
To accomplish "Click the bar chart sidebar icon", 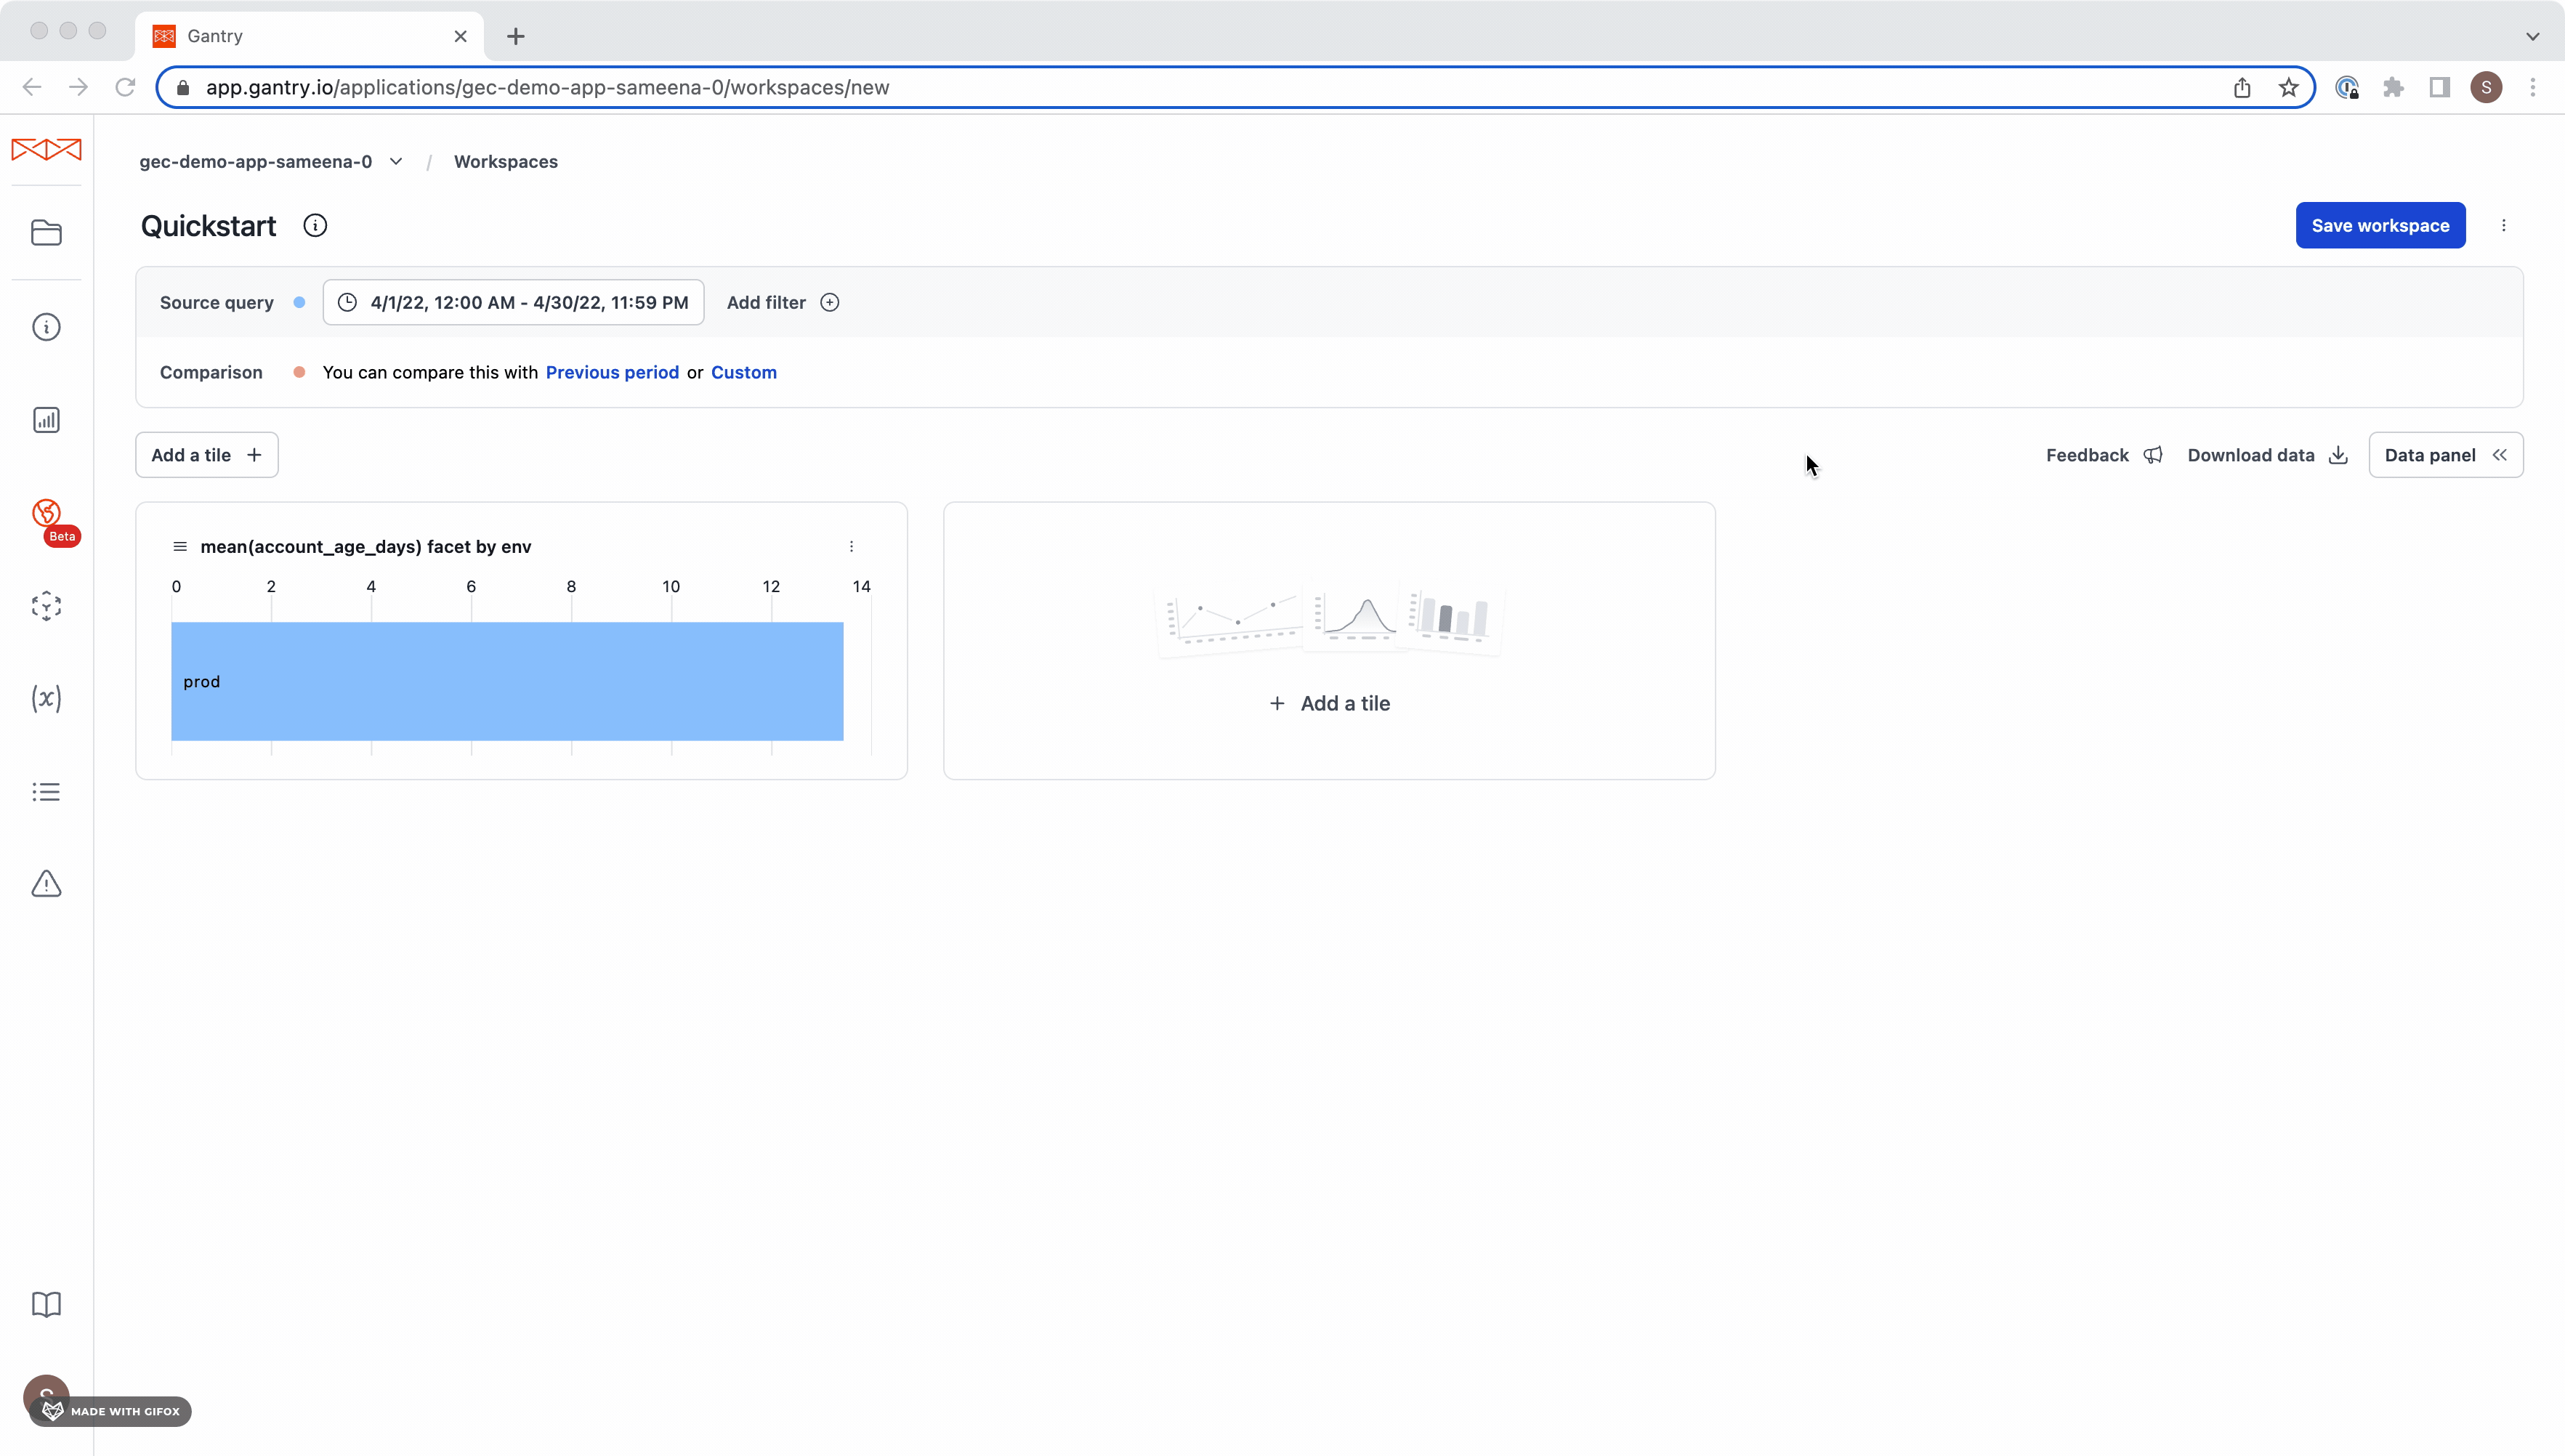I will 46,420.
